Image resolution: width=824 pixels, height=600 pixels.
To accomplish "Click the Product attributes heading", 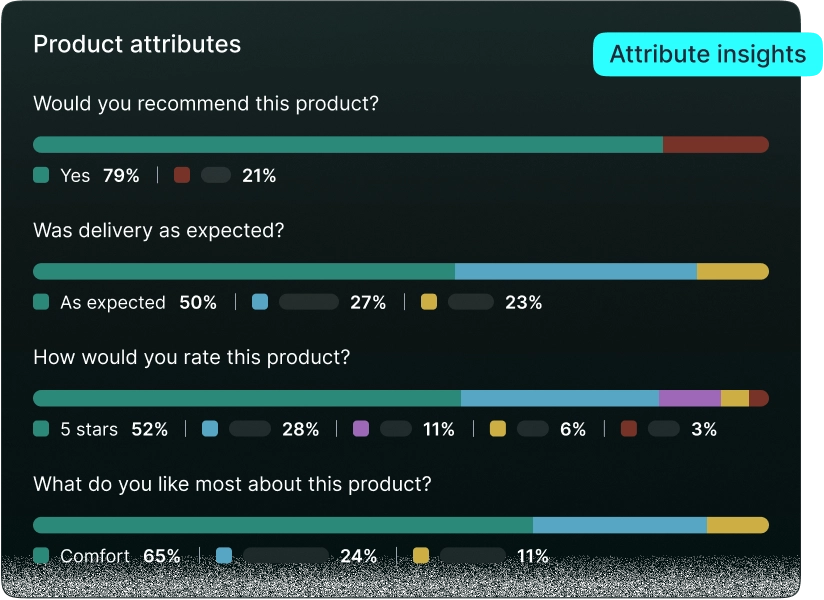I will tap(137, 44).
